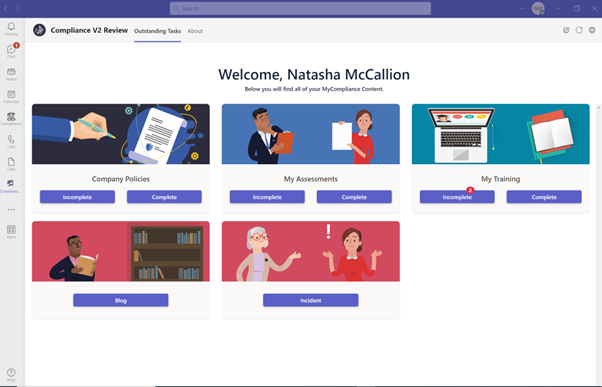Click the Help icon at bottom
Viewport: 602px width, 387px height.
pos(11,374)
